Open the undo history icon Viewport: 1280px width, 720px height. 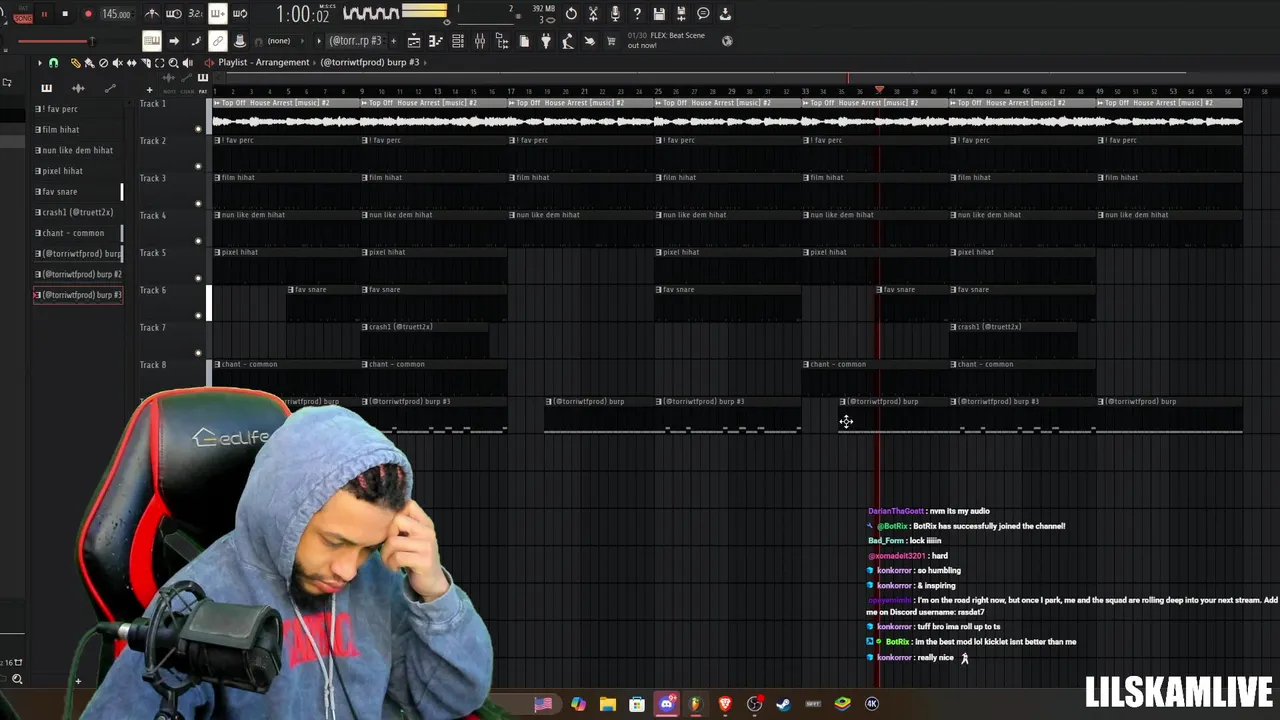pos(571,14)
